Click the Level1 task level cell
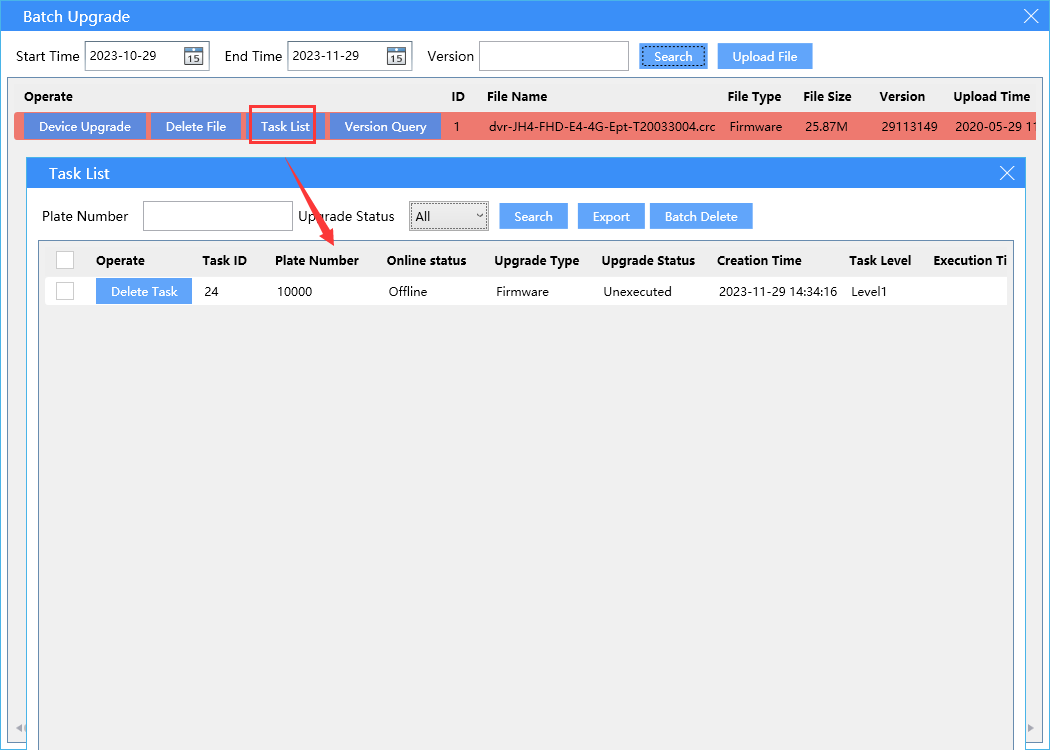 click(869, 291)
